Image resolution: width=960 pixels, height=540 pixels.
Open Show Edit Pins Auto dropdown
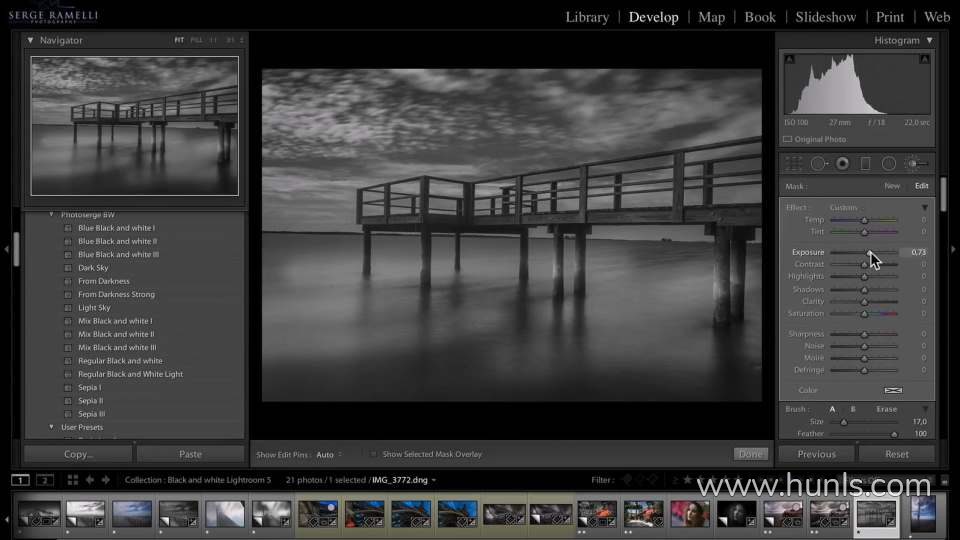(329, 454)
